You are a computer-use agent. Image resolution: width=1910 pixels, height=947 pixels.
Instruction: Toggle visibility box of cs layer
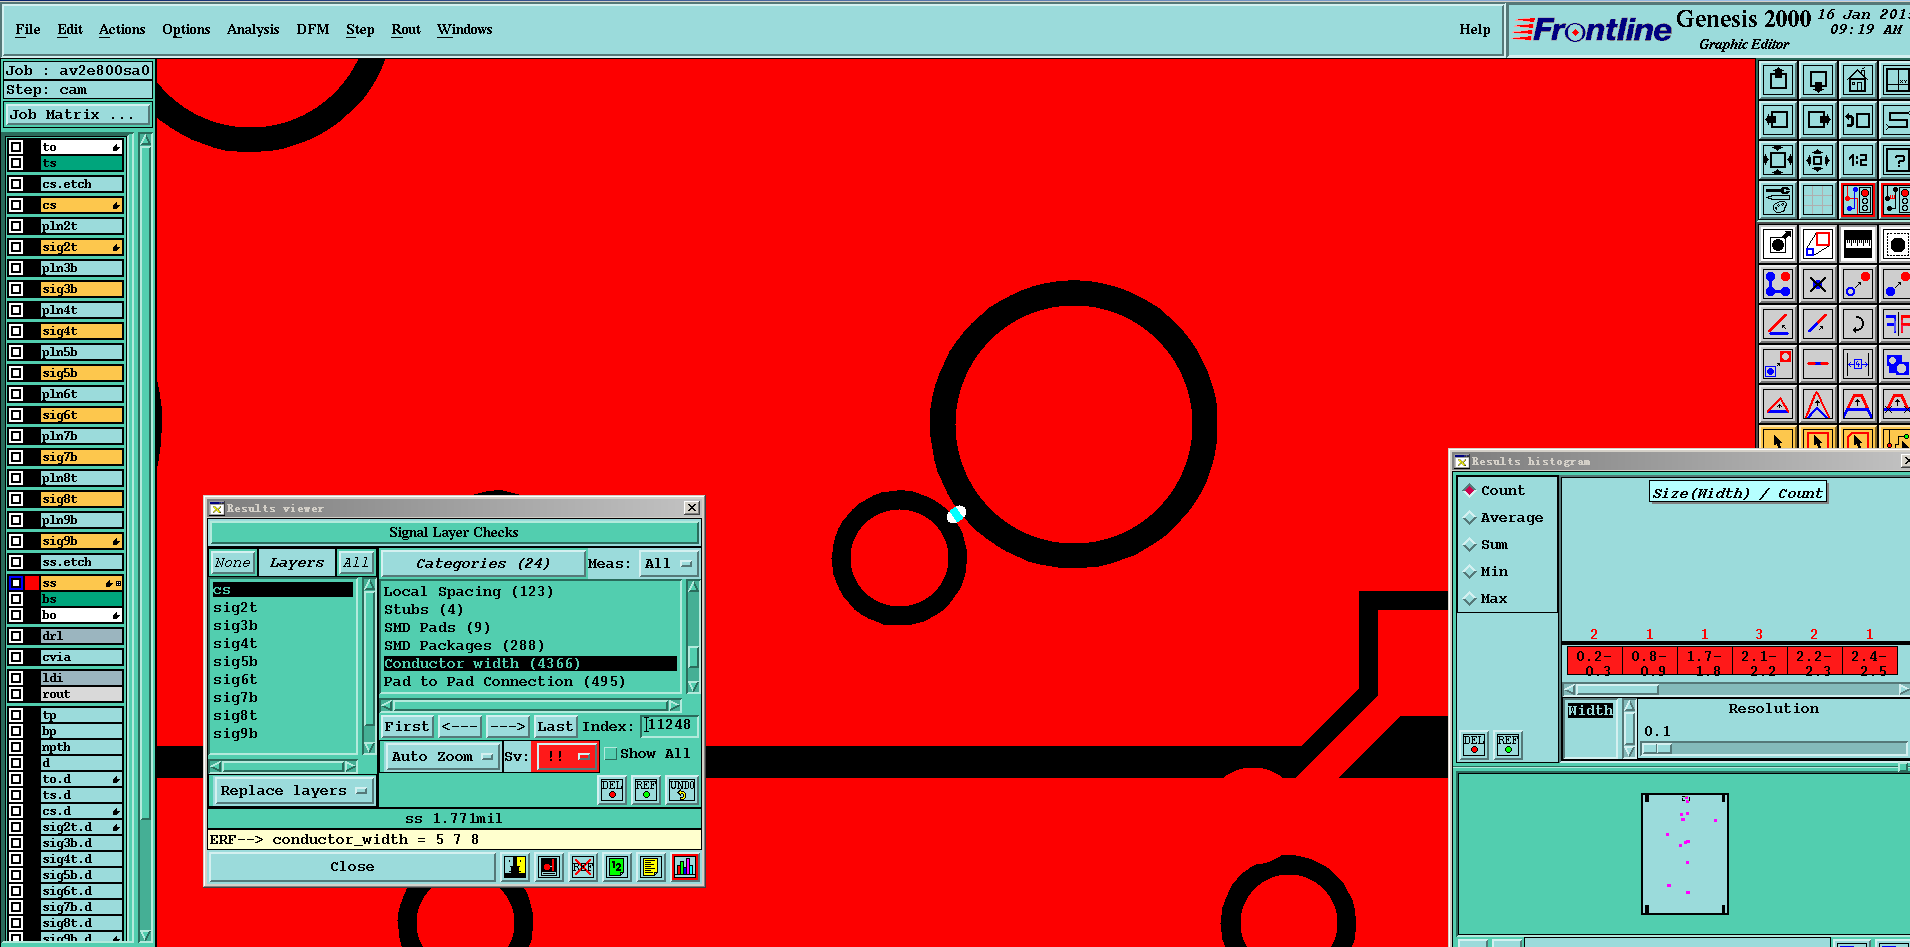[16, 205]
